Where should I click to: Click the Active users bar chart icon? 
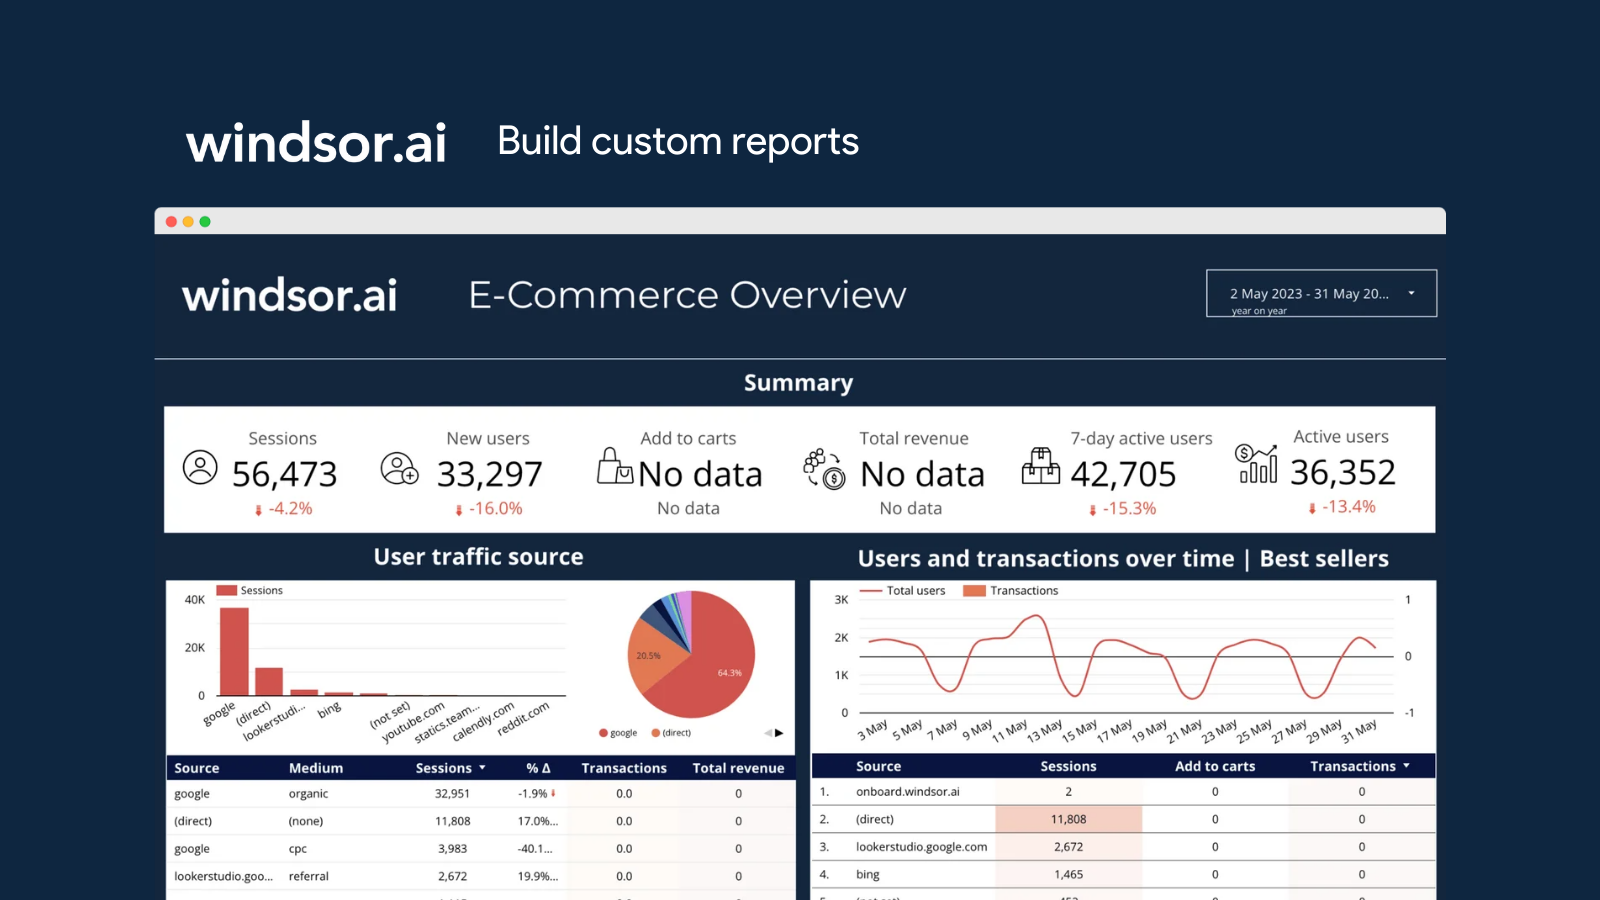(x=1257, y=464)
